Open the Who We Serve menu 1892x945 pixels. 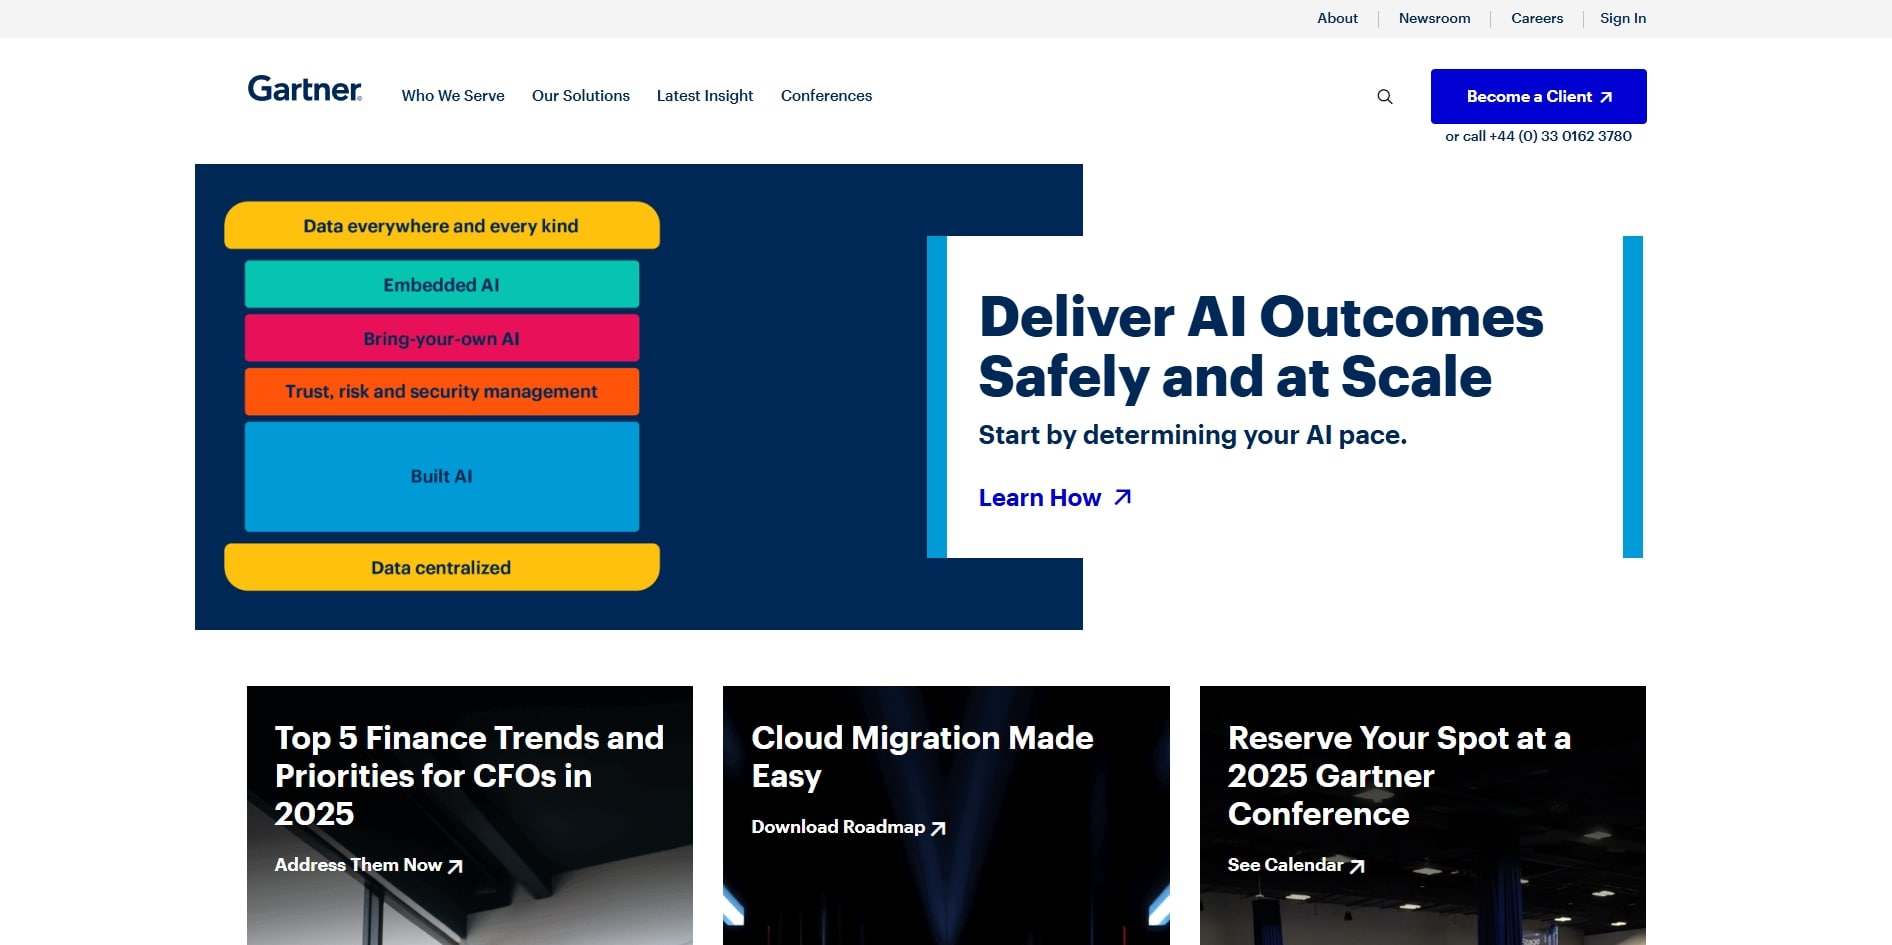tap(453, 96)
